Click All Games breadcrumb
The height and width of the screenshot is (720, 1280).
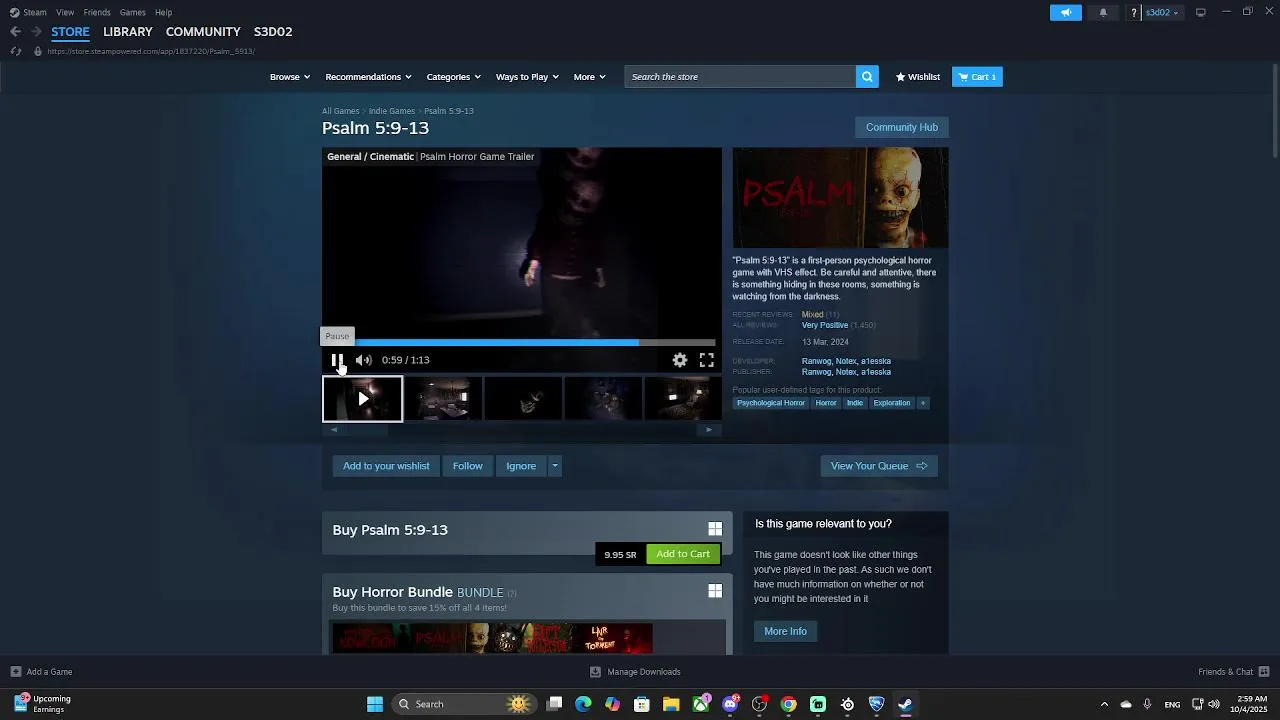pos(340,111)
